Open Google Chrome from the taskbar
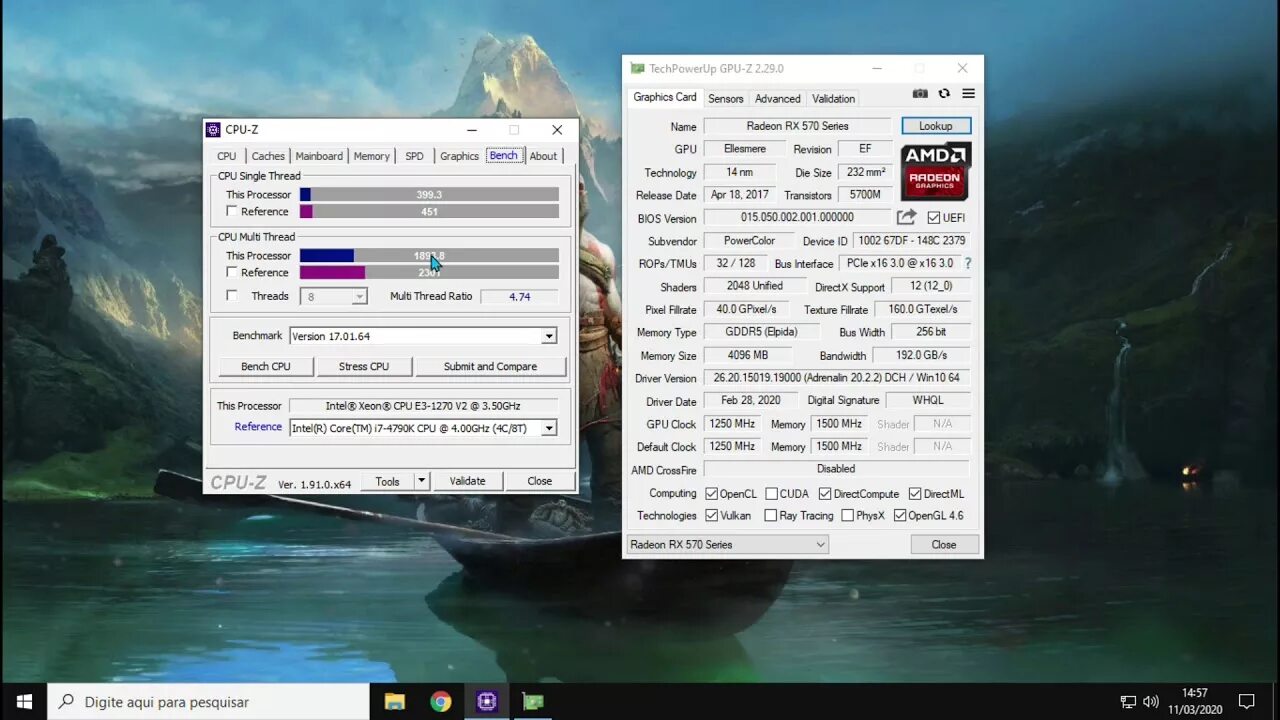Screen dimensions: 1280x720 pos(440,702)
